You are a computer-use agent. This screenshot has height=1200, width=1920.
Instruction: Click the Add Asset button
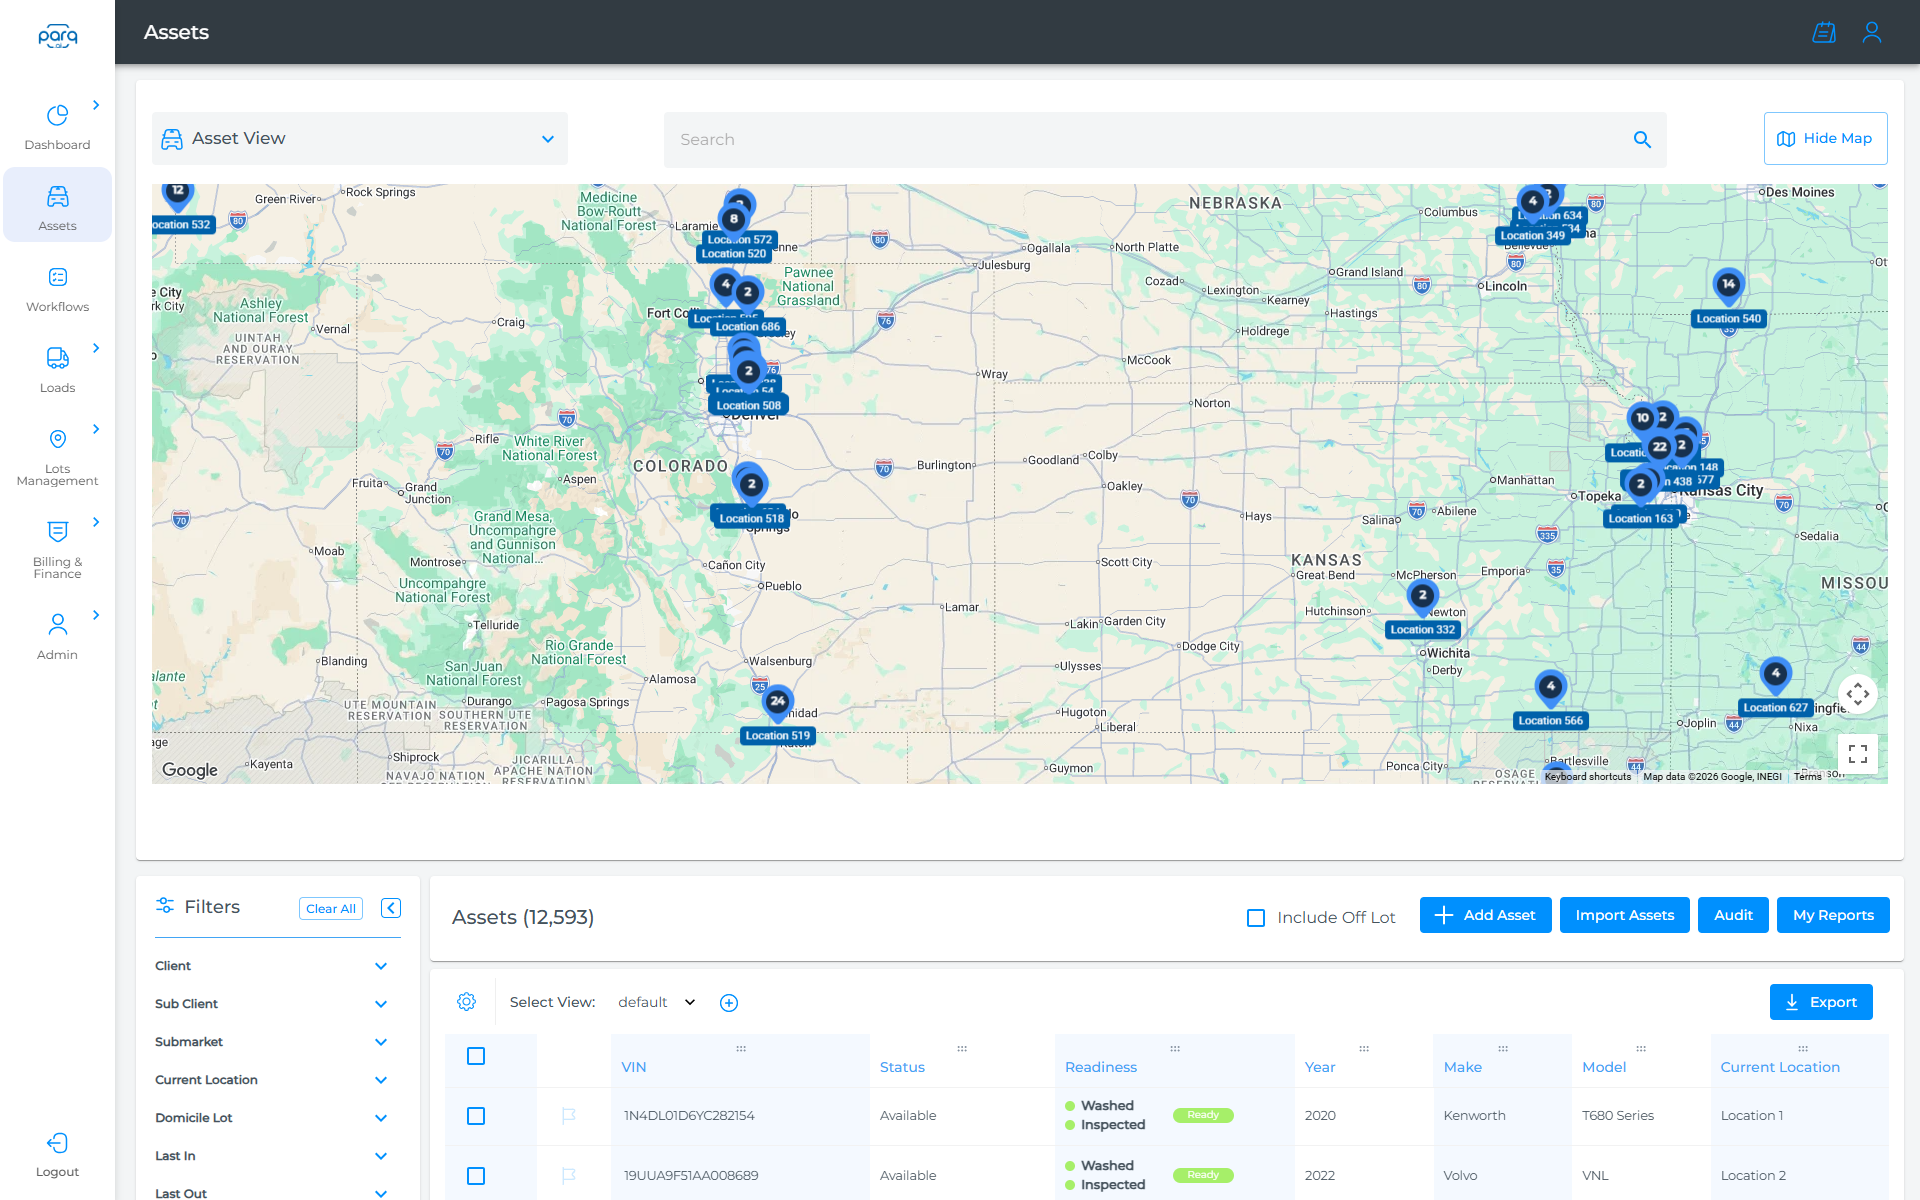click(1485, 915)
